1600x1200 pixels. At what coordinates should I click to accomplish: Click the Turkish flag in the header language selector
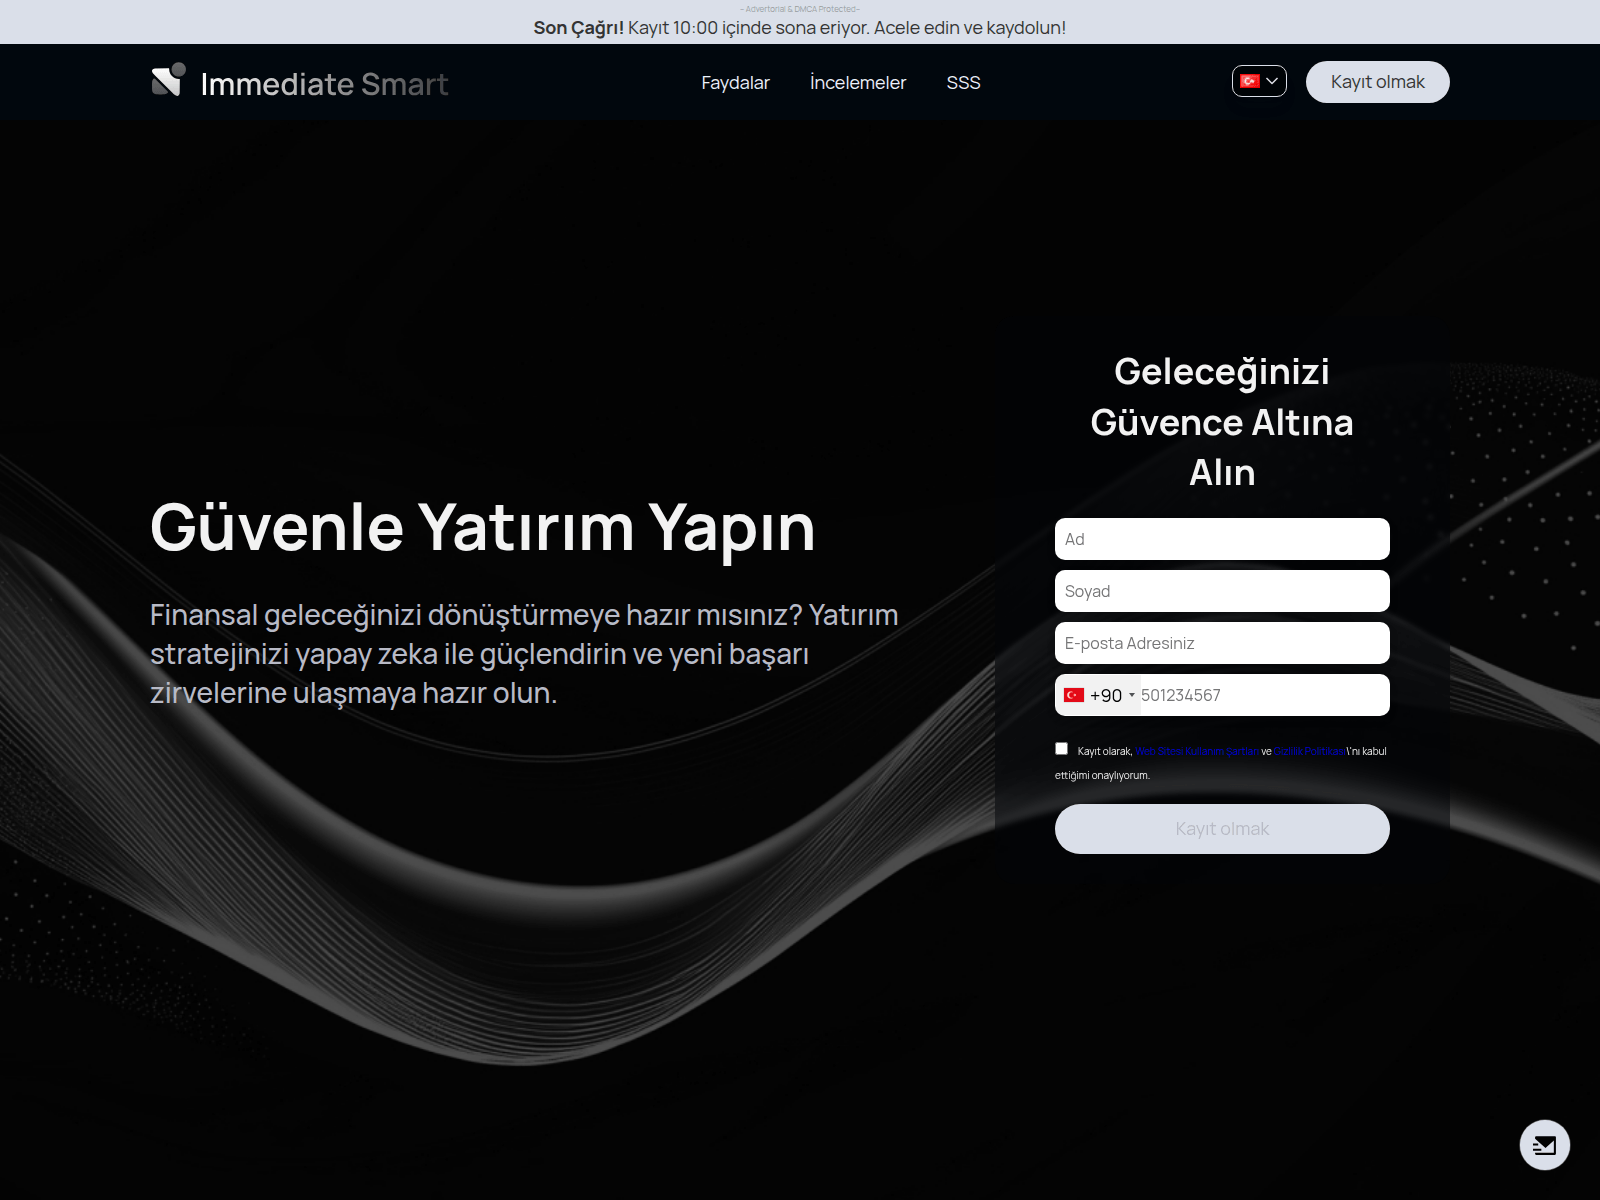click(1251, 81)
